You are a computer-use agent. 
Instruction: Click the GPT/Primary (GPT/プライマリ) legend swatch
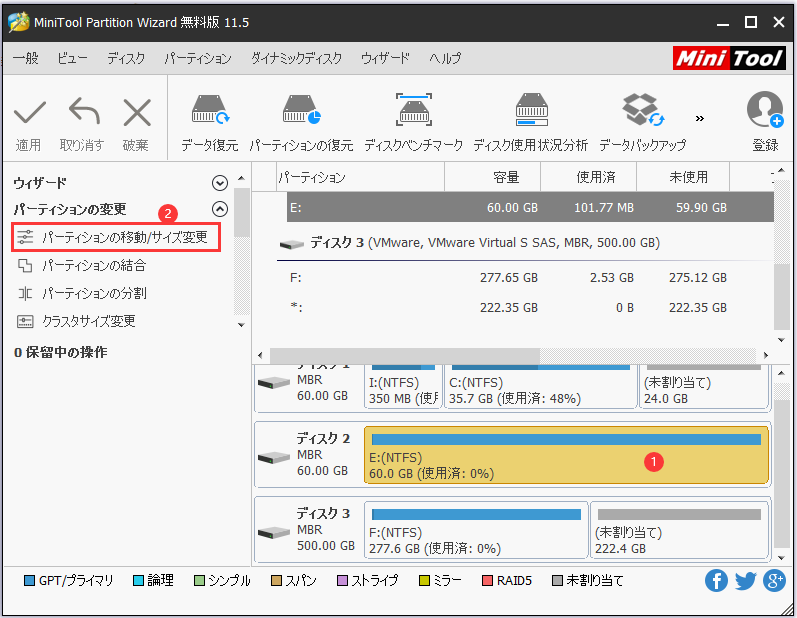coord(29,580)
